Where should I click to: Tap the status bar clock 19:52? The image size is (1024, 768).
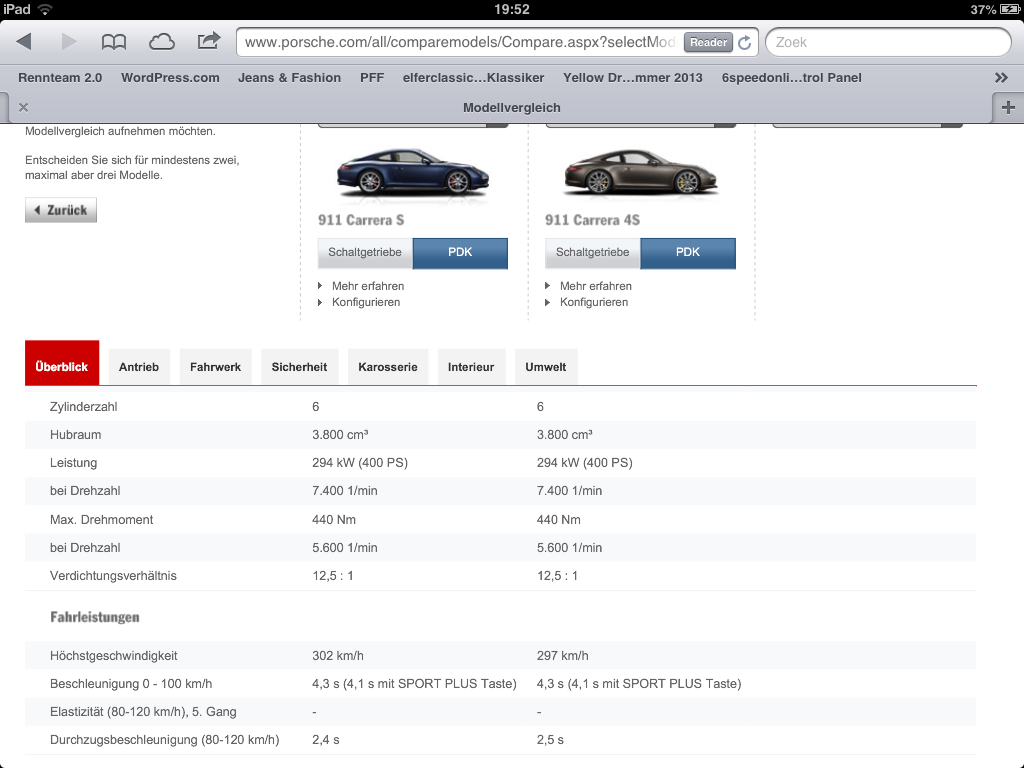[x=512, y=9]
